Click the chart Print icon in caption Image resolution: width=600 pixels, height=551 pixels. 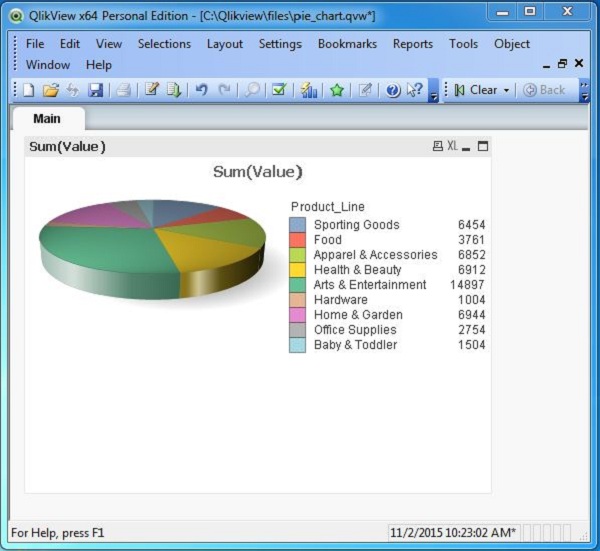[438, 146]
